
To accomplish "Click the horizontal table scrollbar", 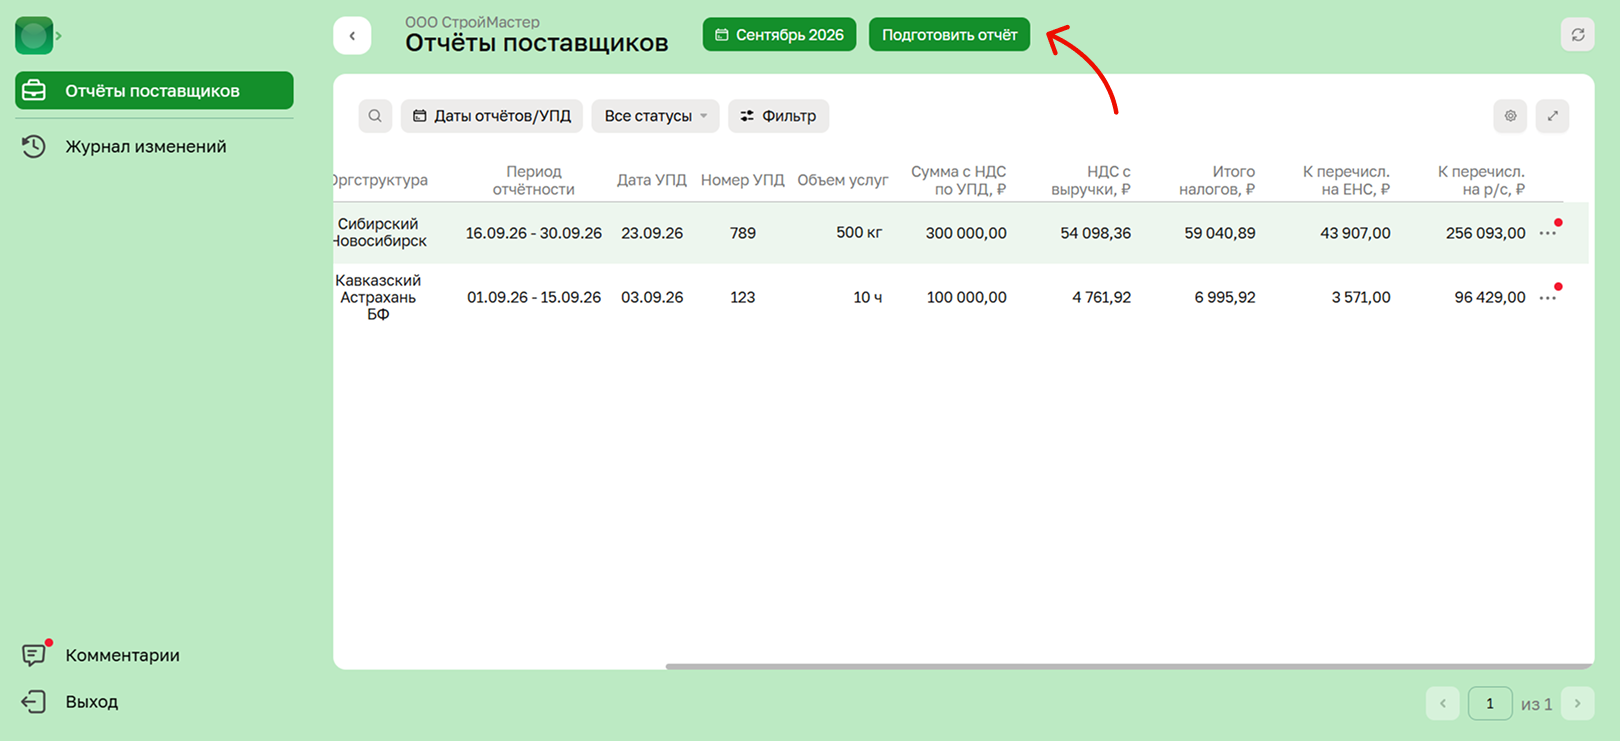I will pyautogui.click(x=1128, y=666).
